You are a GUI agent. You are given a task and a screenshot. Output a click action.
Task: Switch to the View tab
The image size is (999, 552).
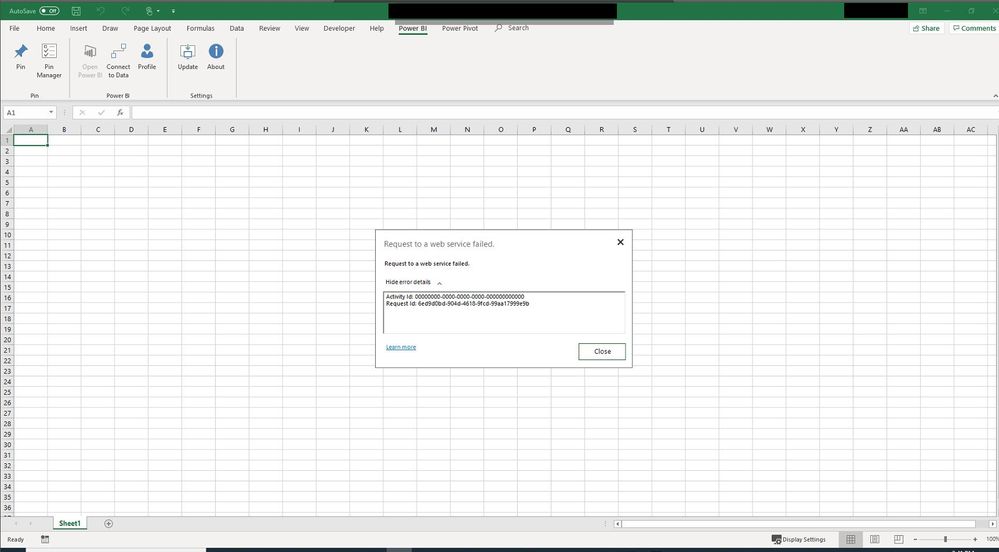pyautogui.click(x=301, y=28)
